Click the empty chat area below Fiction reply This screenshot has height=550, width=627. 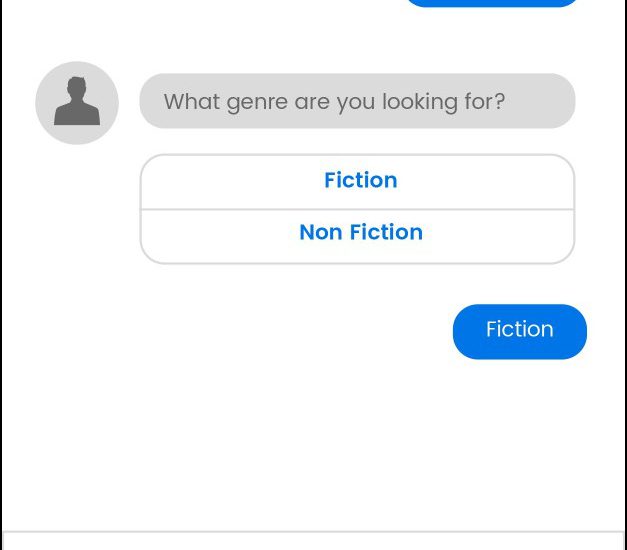tap(314, 444)
